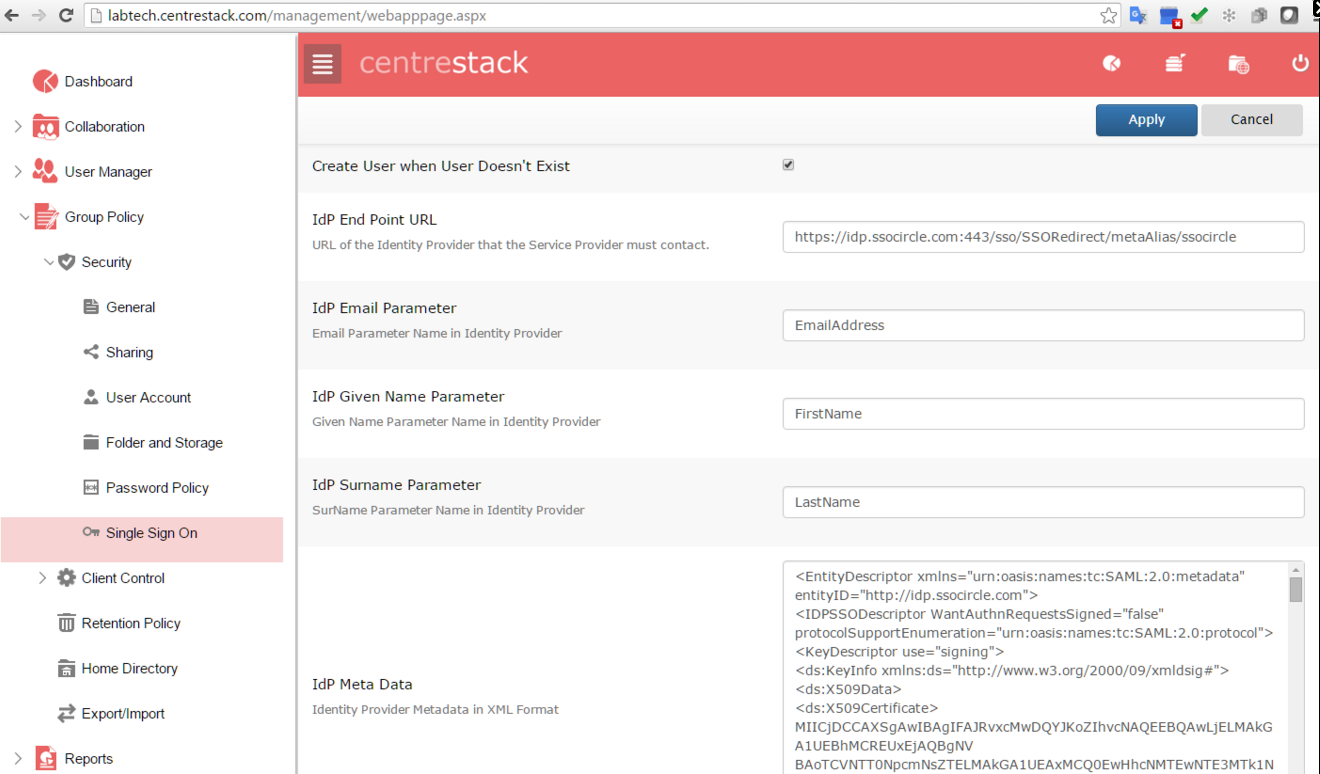Click the metadata scrollbar up arrow
The width and height of the screenshot is (1320, 774).
[x=1295, y=568]
